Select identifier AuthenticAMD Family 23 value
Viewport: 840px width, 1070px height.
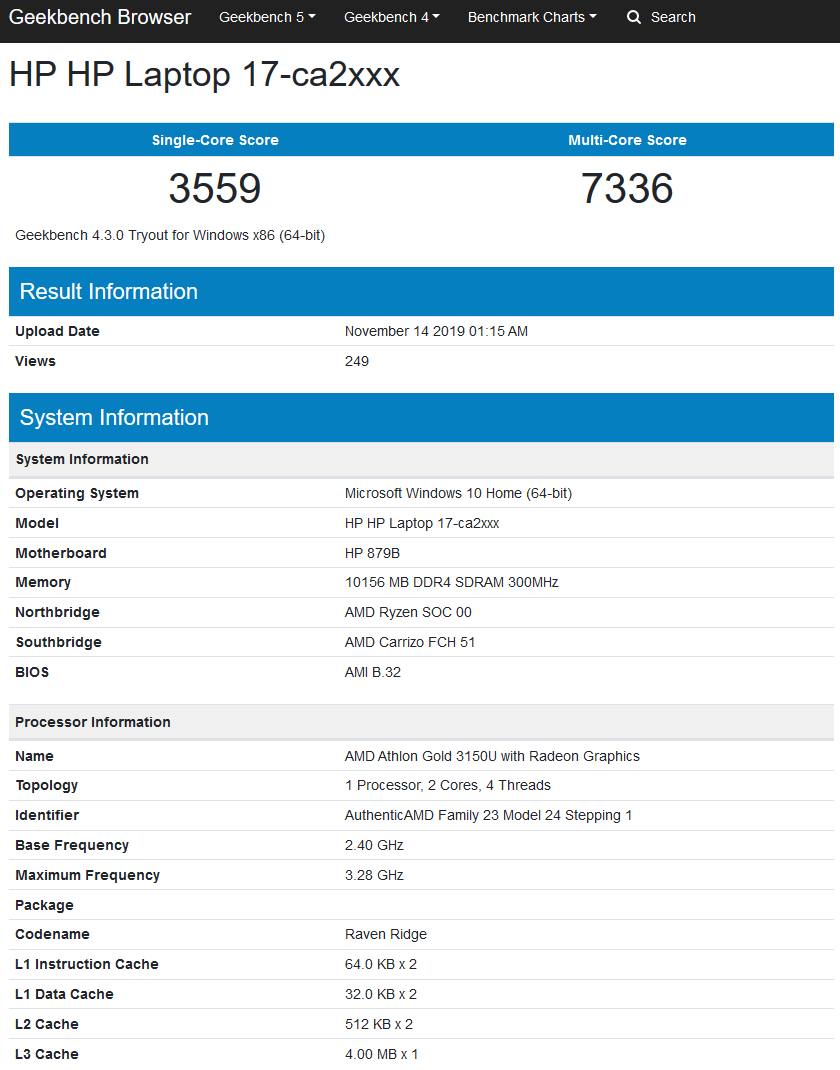point(489,816)
